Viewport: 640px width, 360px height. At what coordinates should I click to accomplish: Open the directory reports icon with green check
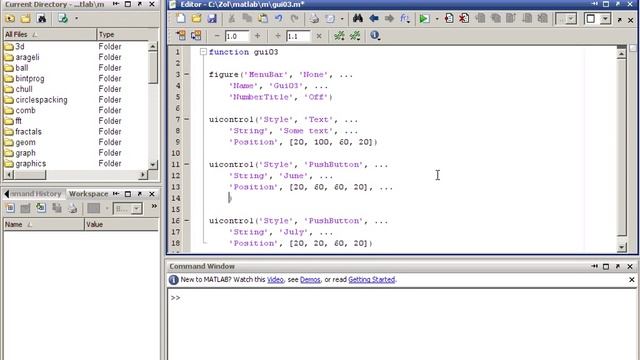click(x=62, y=18)
